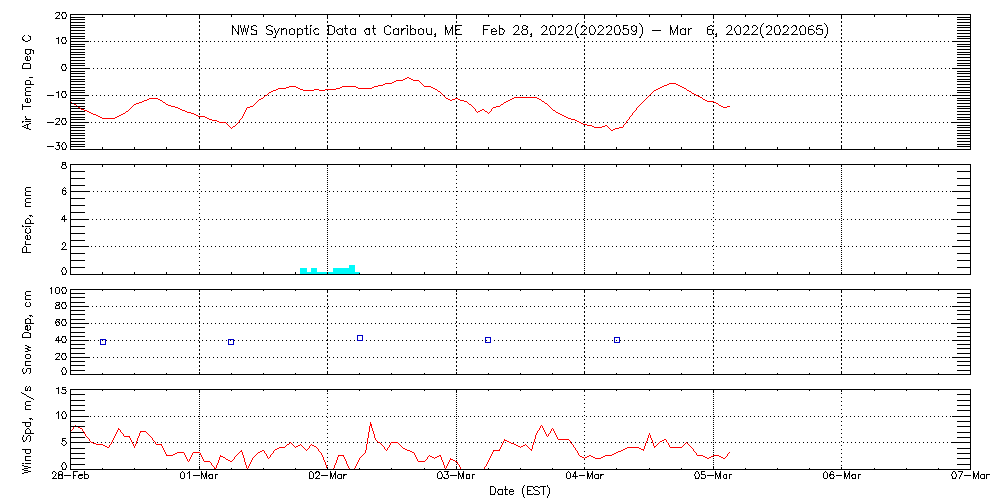Click the leftmost cyan precipitation bar

[303, 270]
